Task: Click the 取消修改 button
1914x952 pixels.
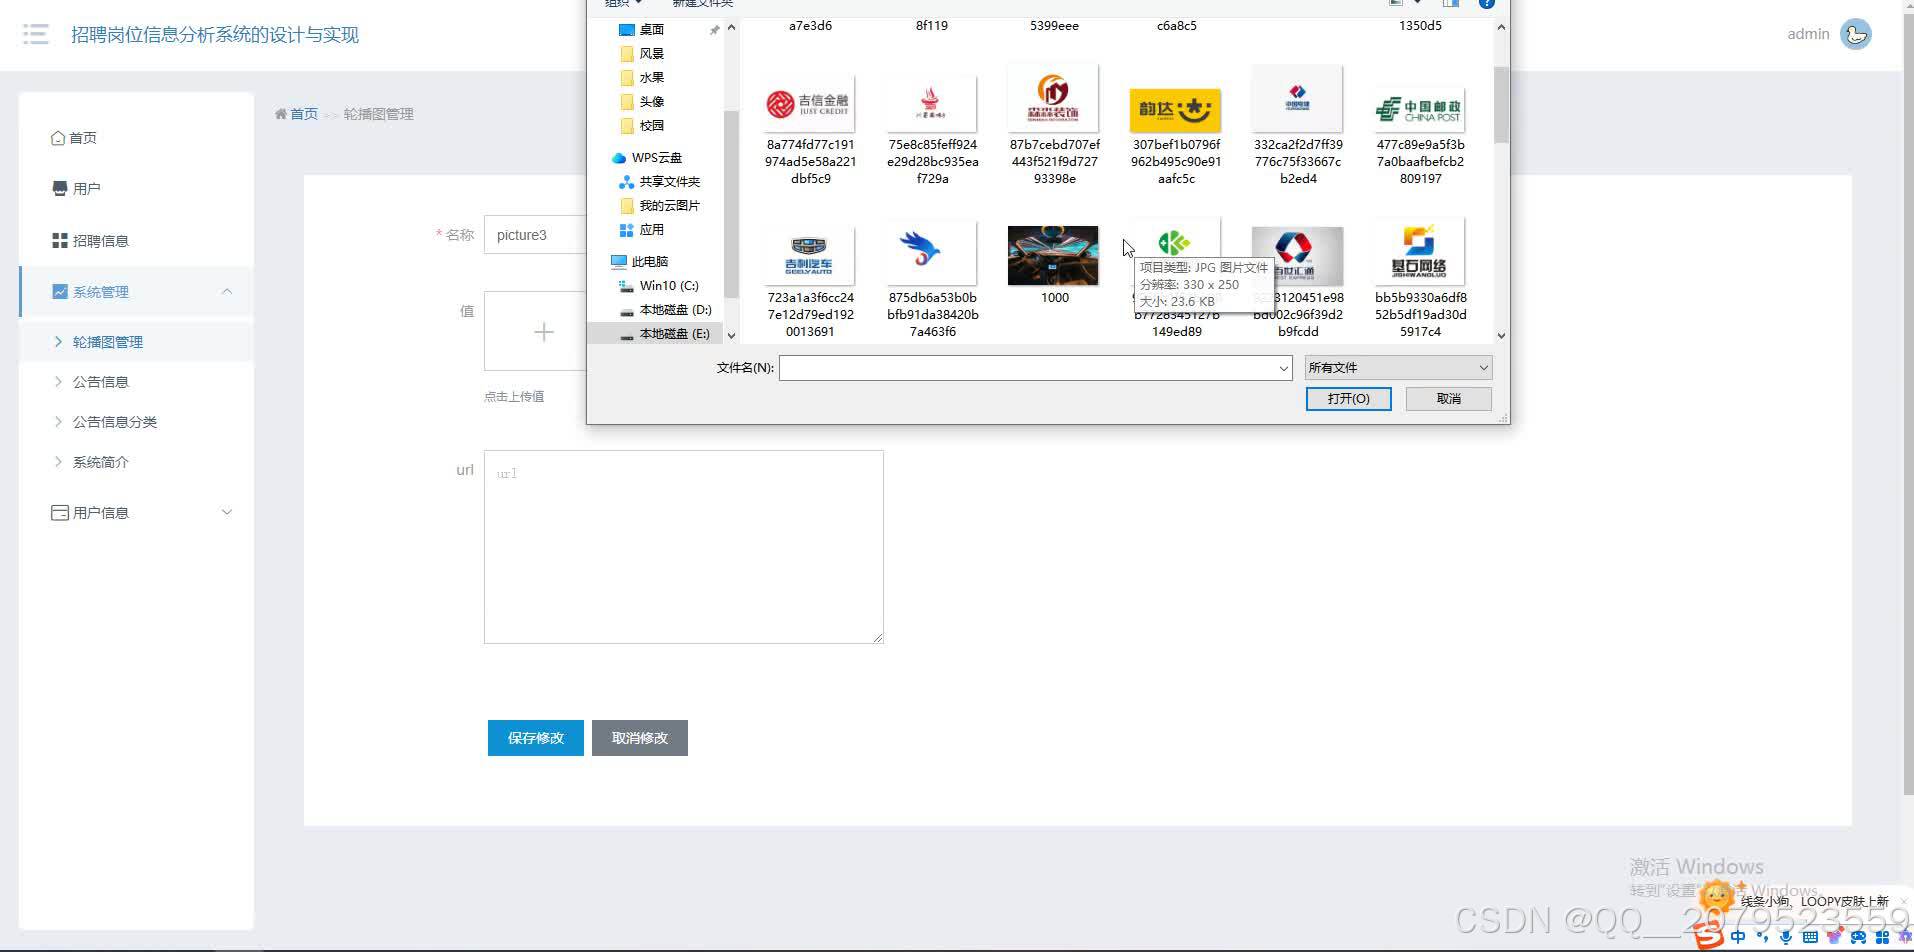Action: (x=639, y=738)
